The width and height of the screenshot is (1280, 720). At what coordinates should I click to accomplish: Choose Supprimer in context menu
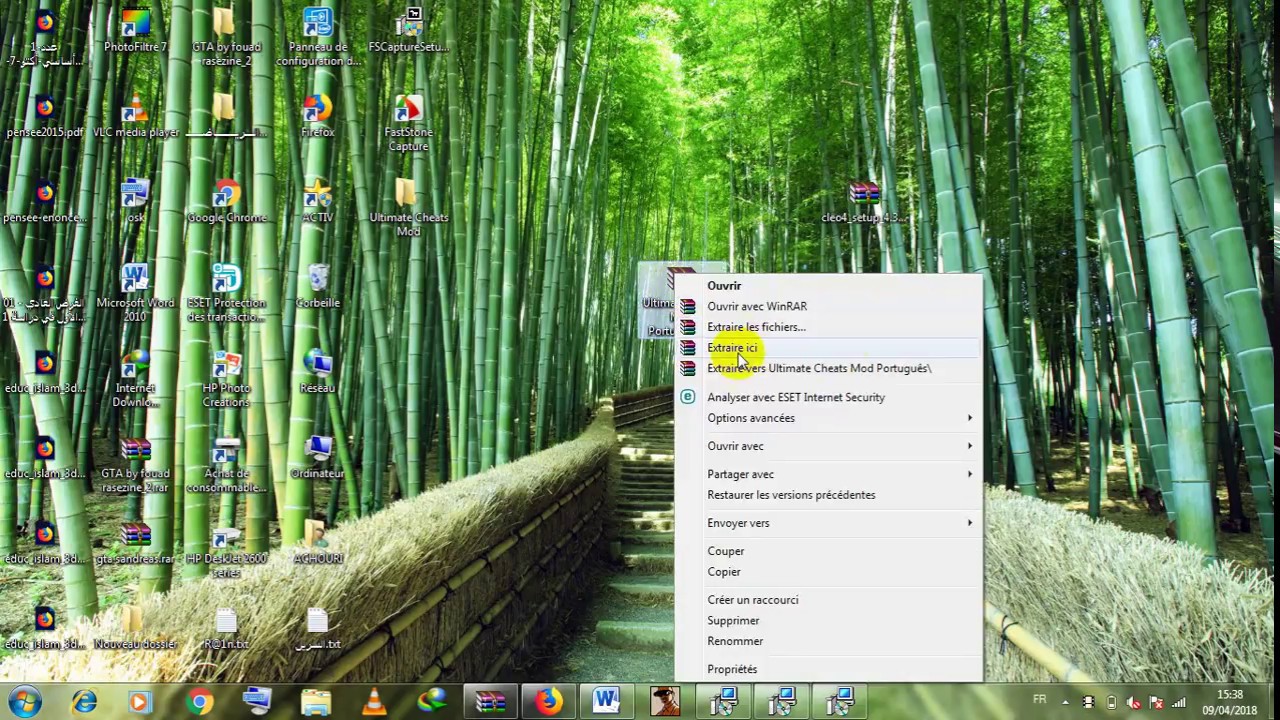828,621
